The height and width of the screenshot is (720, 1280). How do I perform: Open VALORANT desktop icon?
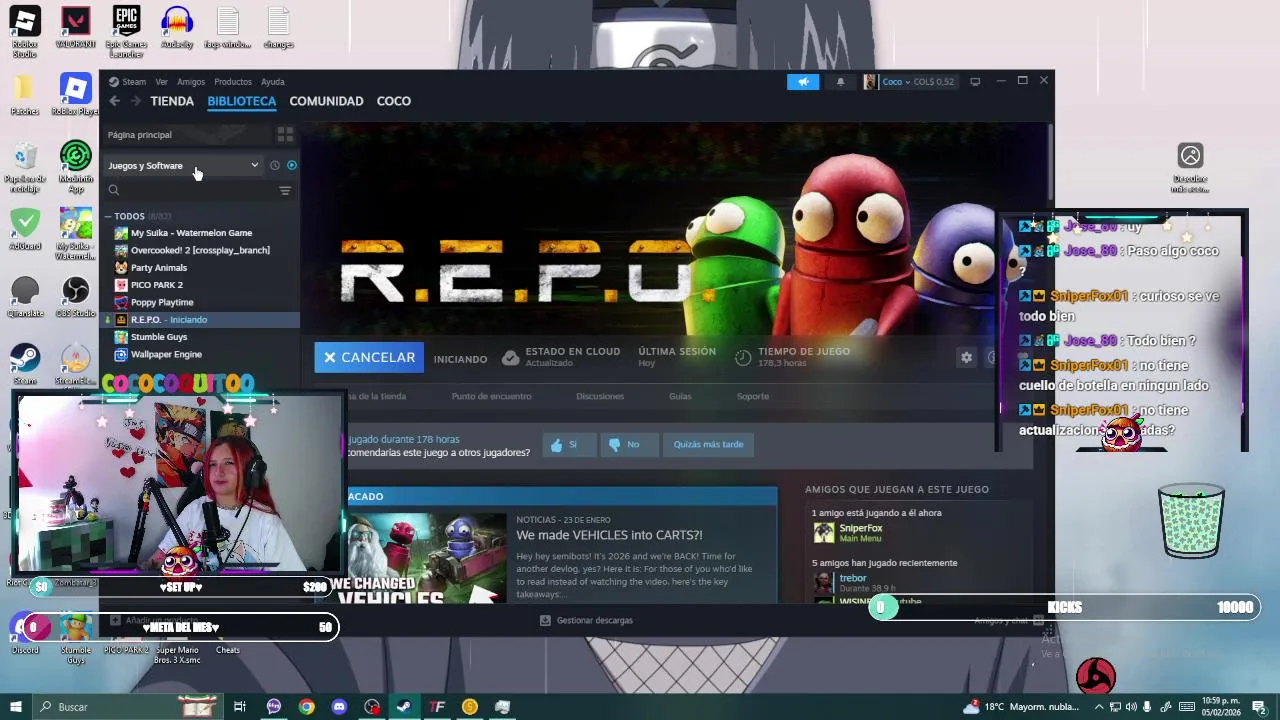[x=75, y=28]
